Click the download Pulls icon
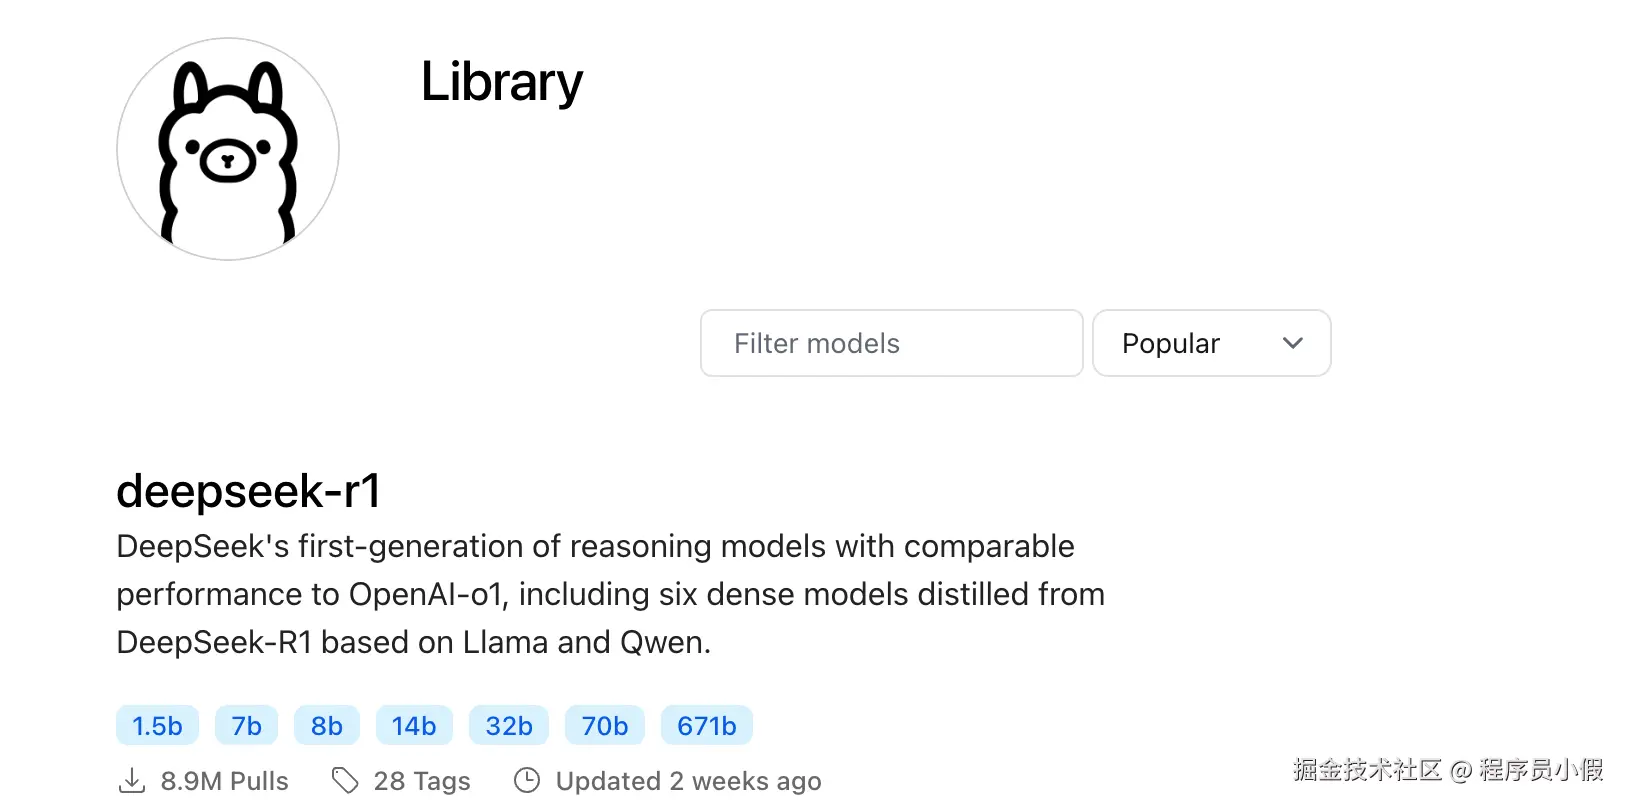 click(x=132, y=780)
